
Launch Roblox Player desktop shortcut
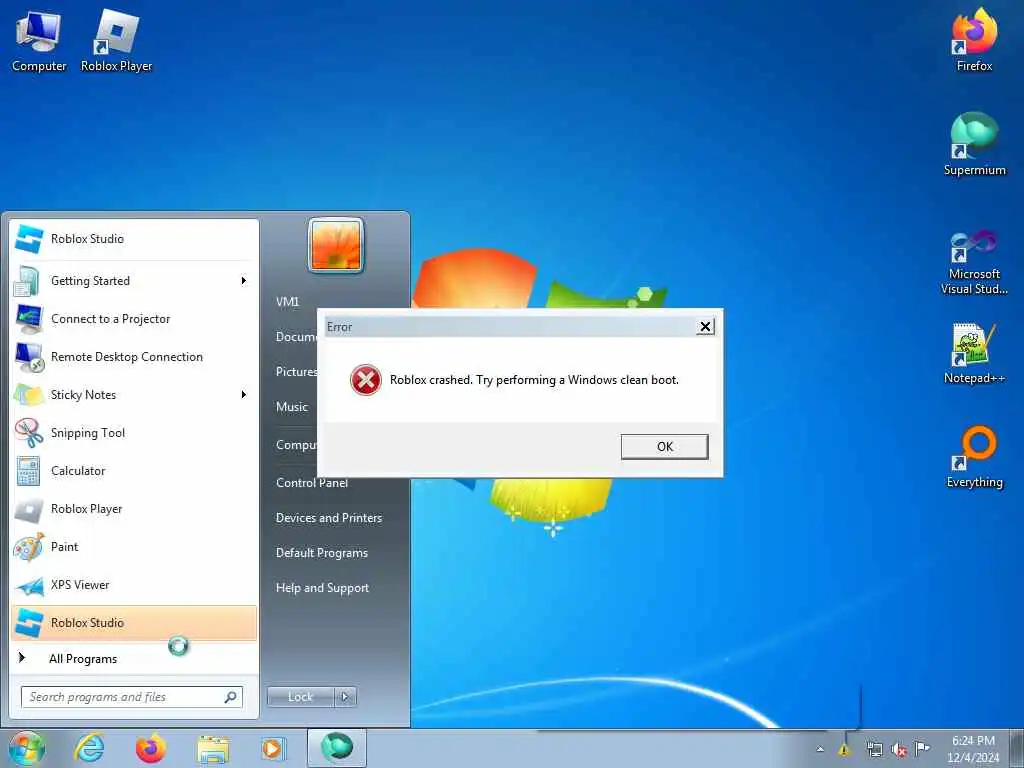coord(116,41)
